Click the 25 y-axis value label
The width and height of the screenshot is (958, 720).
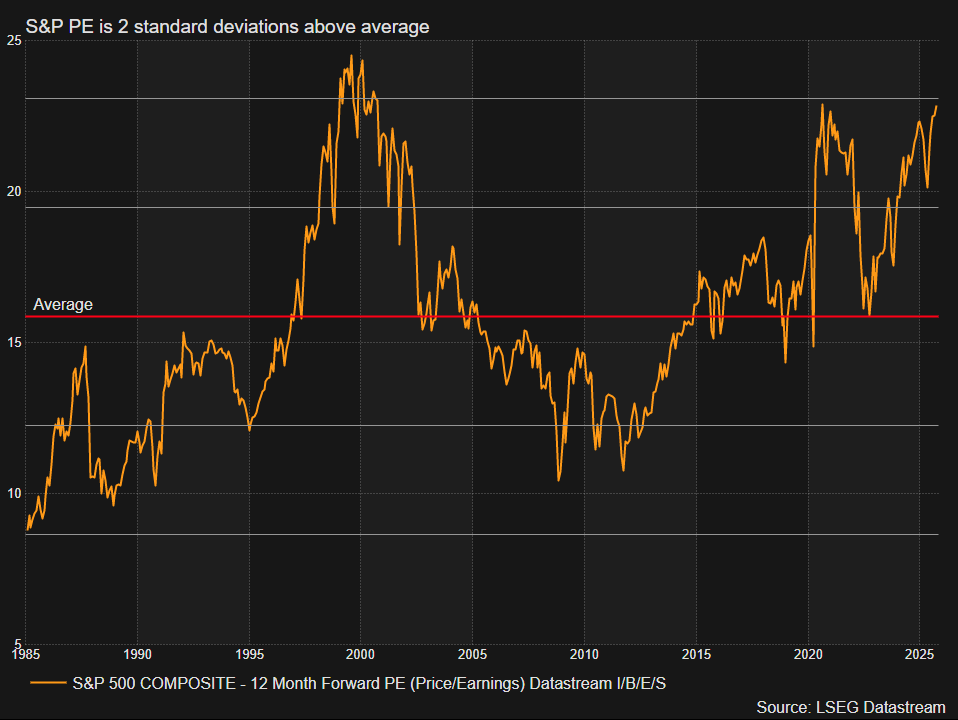[x=13, y=40]
